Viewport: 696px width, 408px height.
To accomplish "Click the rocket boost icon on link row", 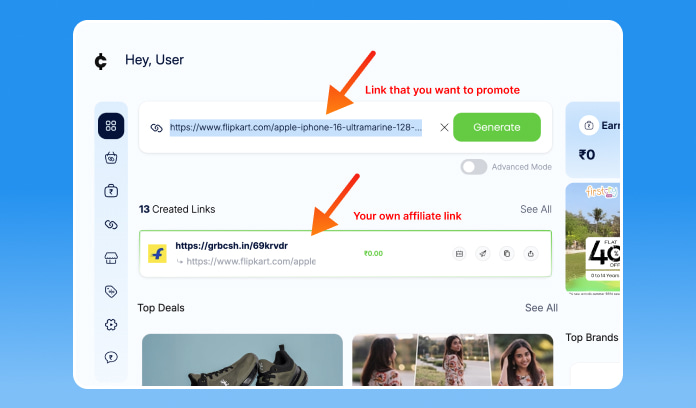I will pyautogui.click(x=482, y=254).
